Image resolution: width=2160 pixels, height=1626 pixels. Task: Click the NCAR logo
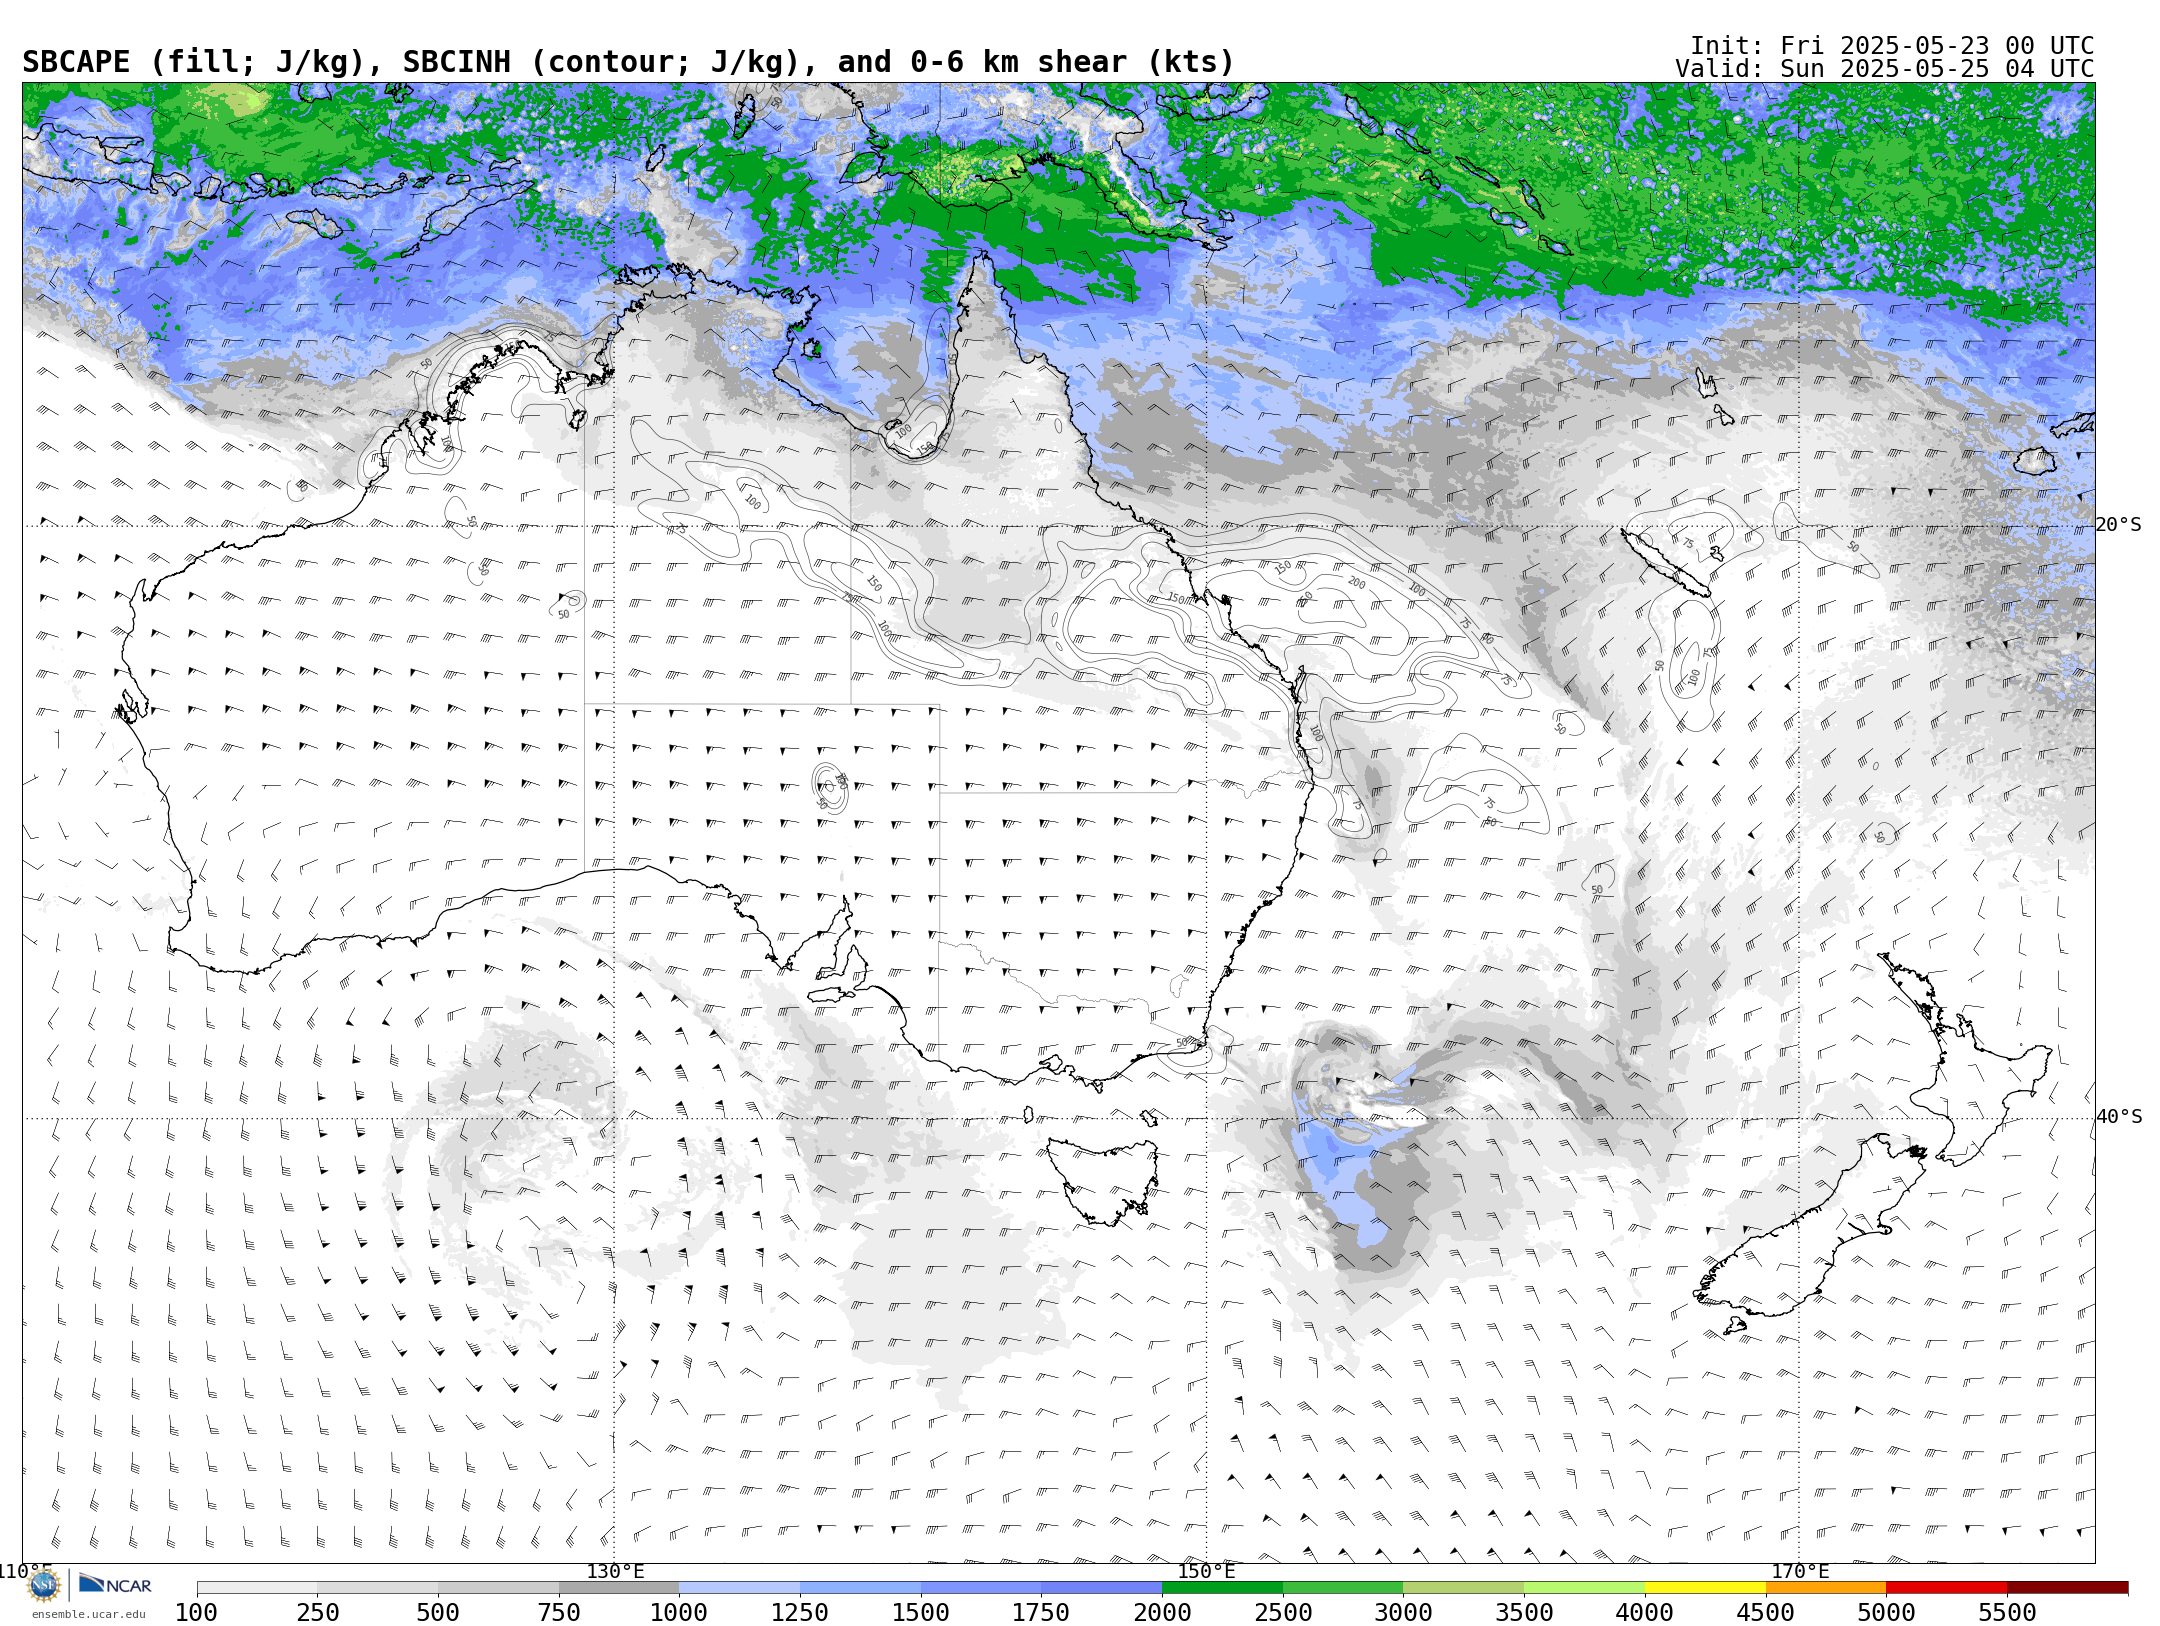(x=115, y=1585)
